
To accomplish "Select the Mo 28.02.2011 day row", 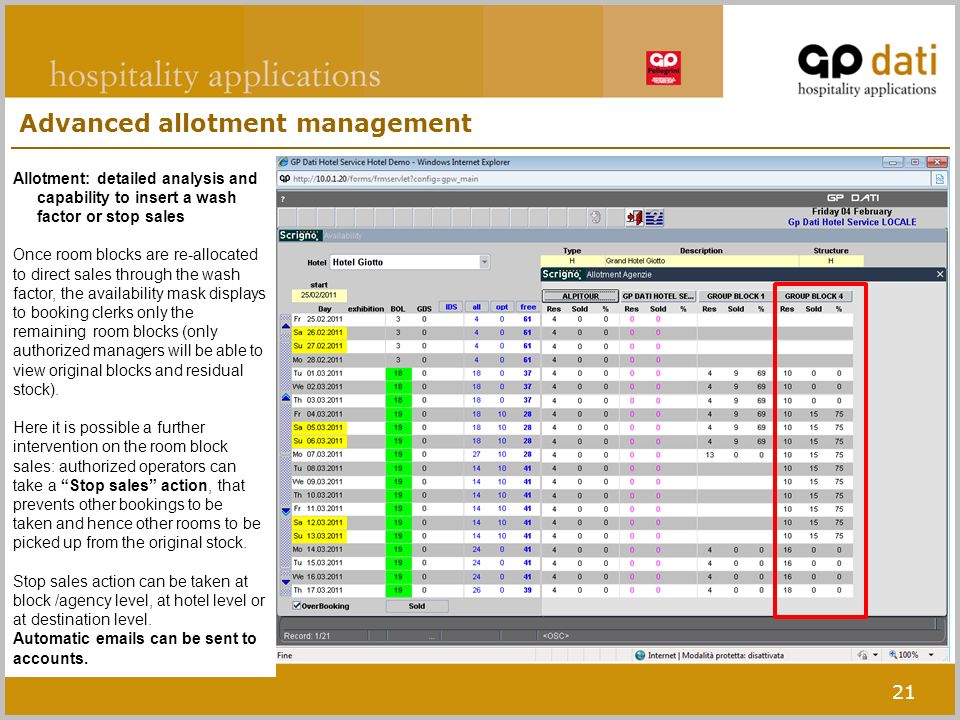I will click(317, 360).
